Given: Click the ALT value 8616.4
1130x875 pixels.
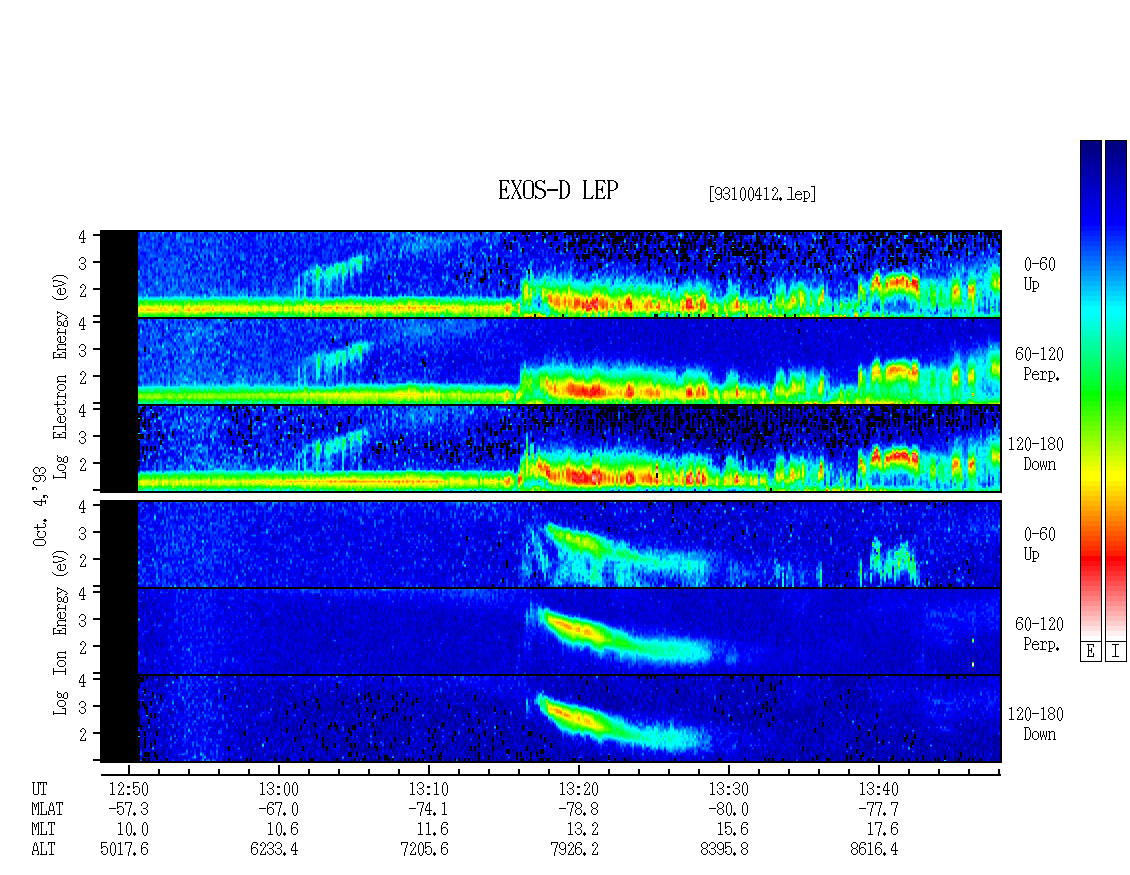Looking at the screenshot, I should [x=874, y=850].
